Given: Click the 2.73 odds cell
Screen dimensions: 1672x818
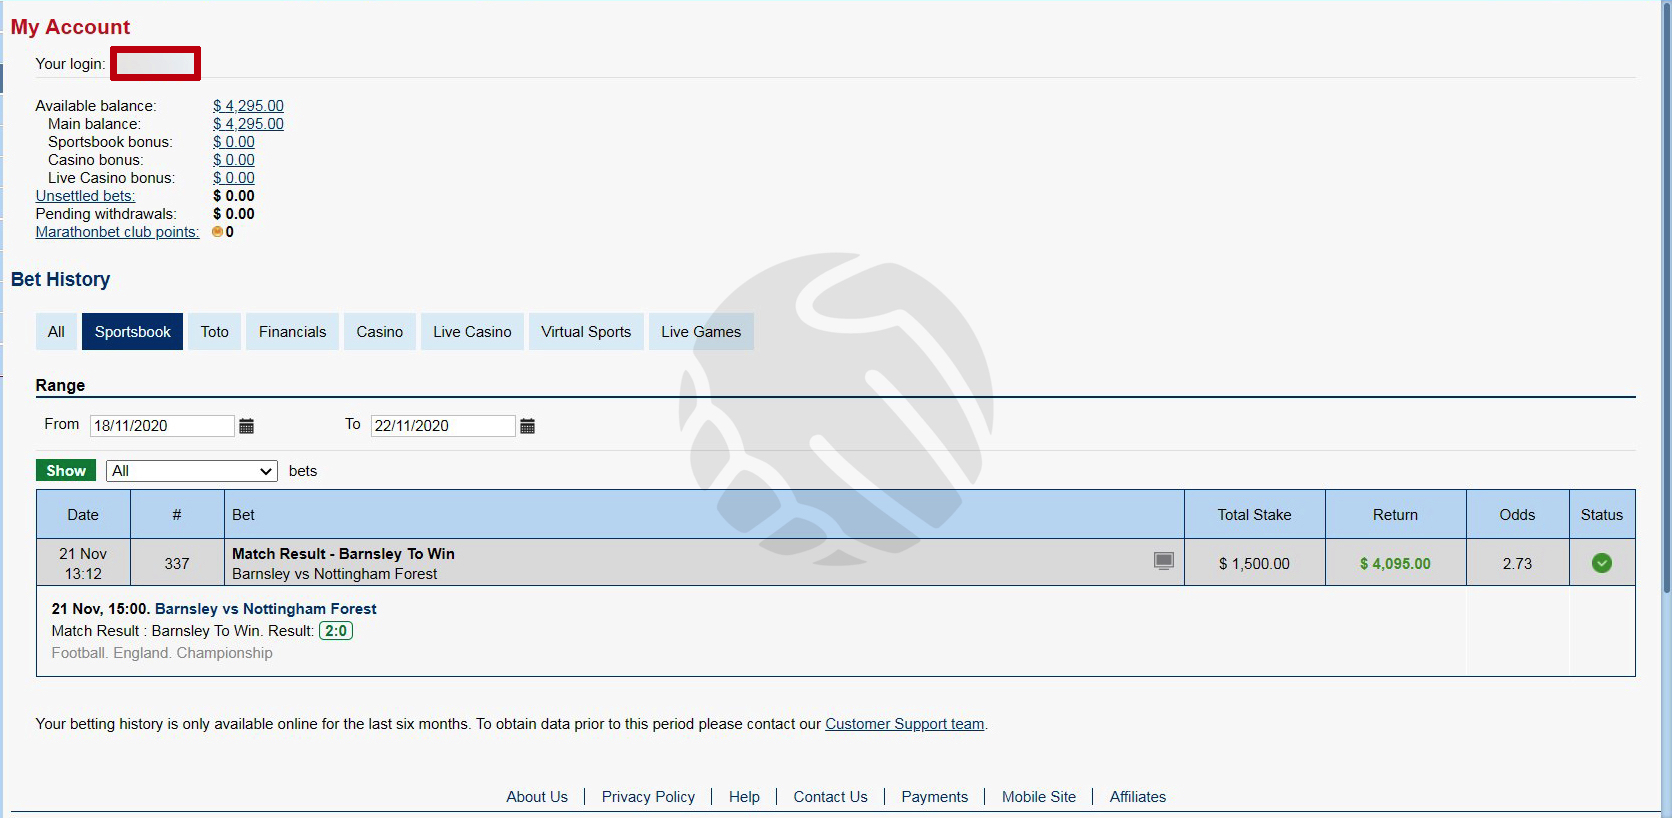Looking at the screenshot, I should pyautogui.click(x=1517, y=563).
